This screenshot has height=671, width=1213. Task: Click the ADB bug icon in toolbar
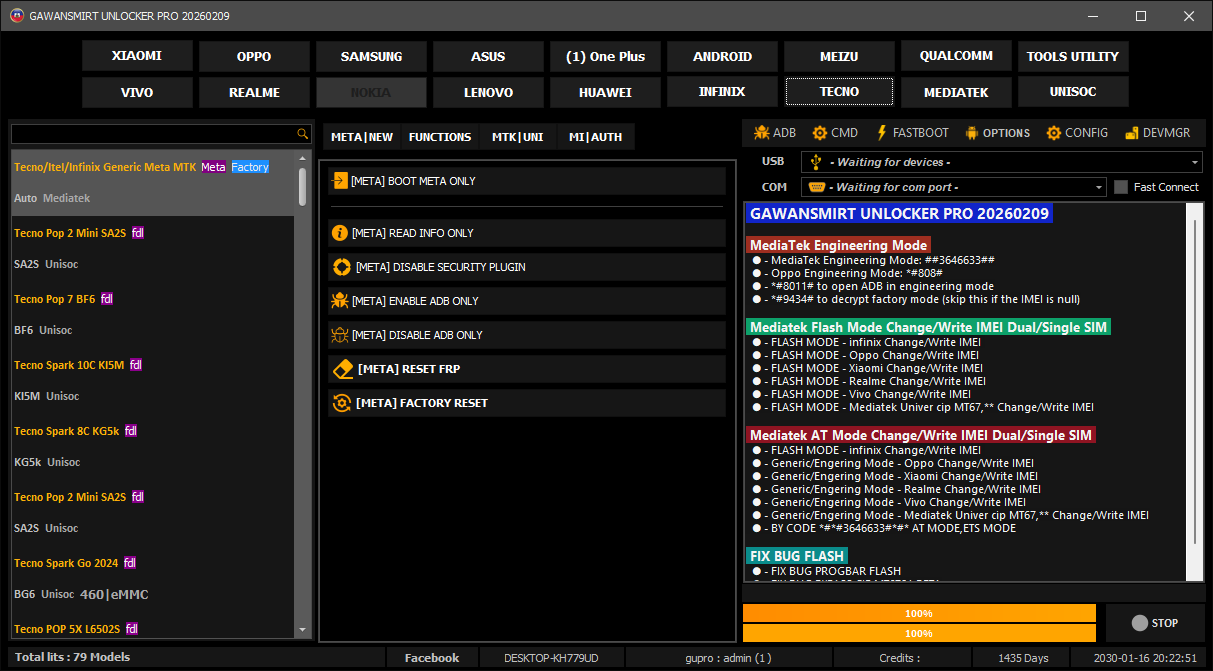(761, 133)
